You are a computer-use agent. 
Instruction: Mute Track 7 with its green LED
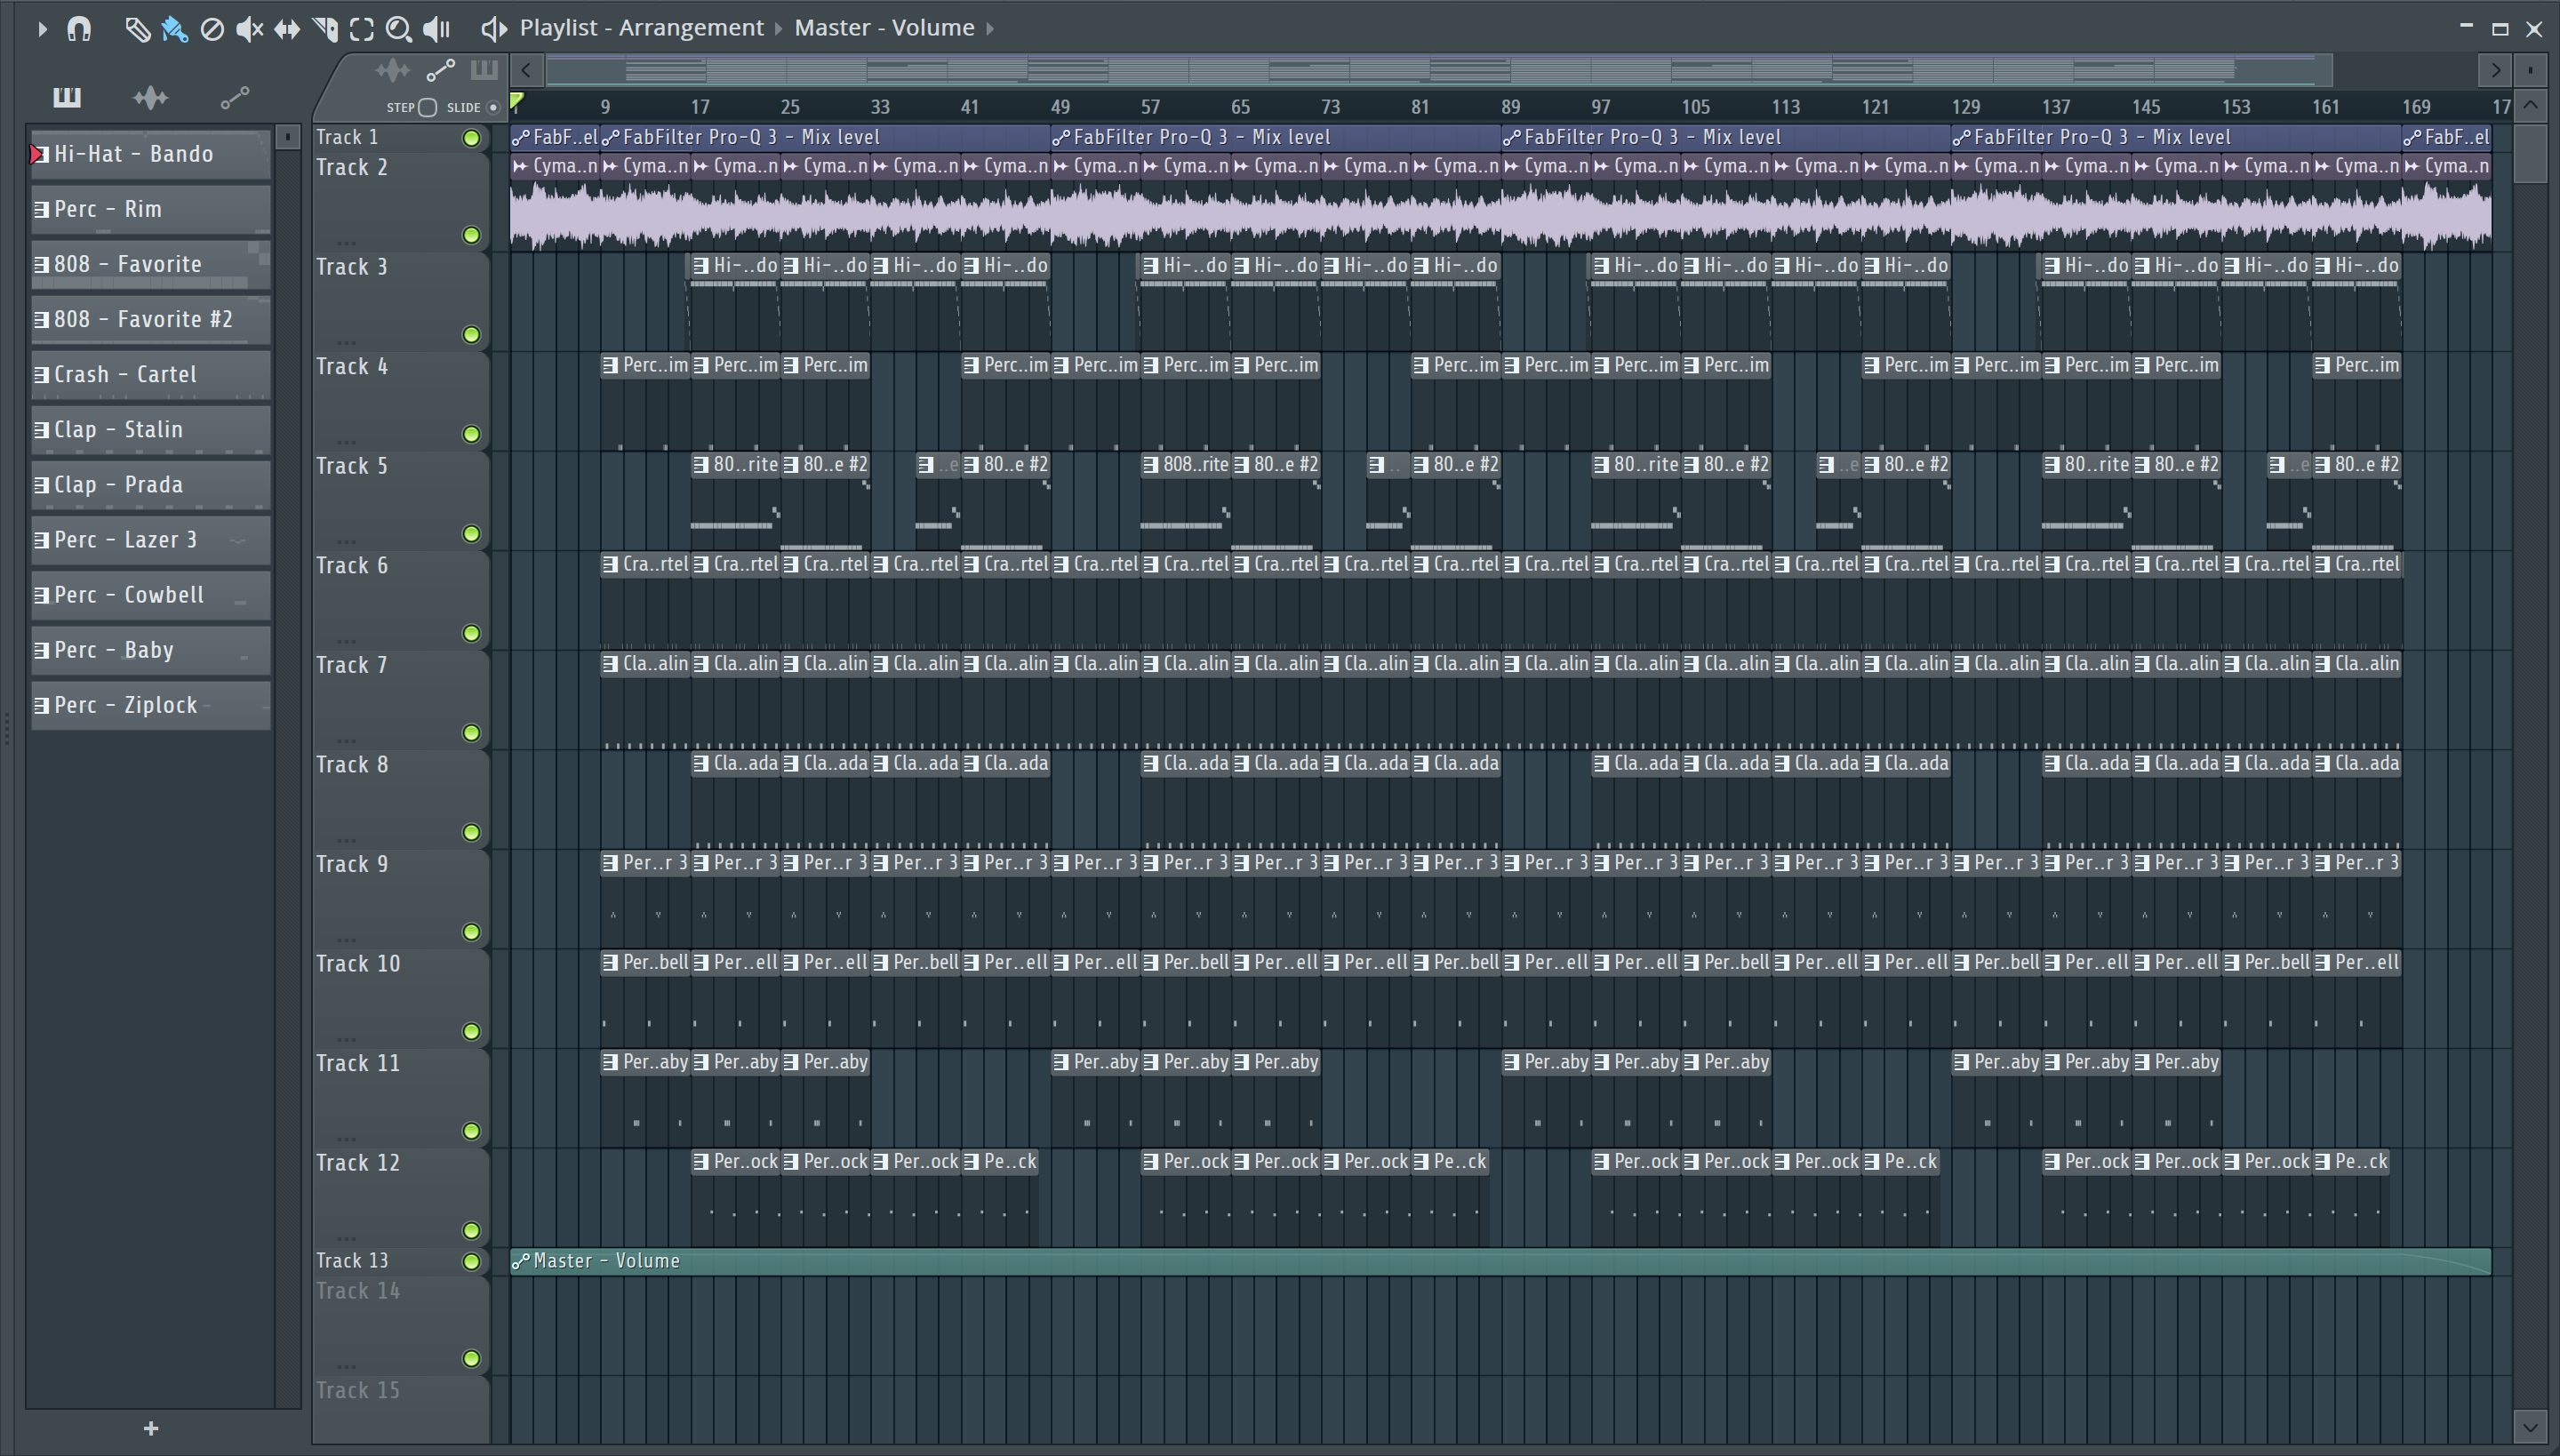coord(471,733)
